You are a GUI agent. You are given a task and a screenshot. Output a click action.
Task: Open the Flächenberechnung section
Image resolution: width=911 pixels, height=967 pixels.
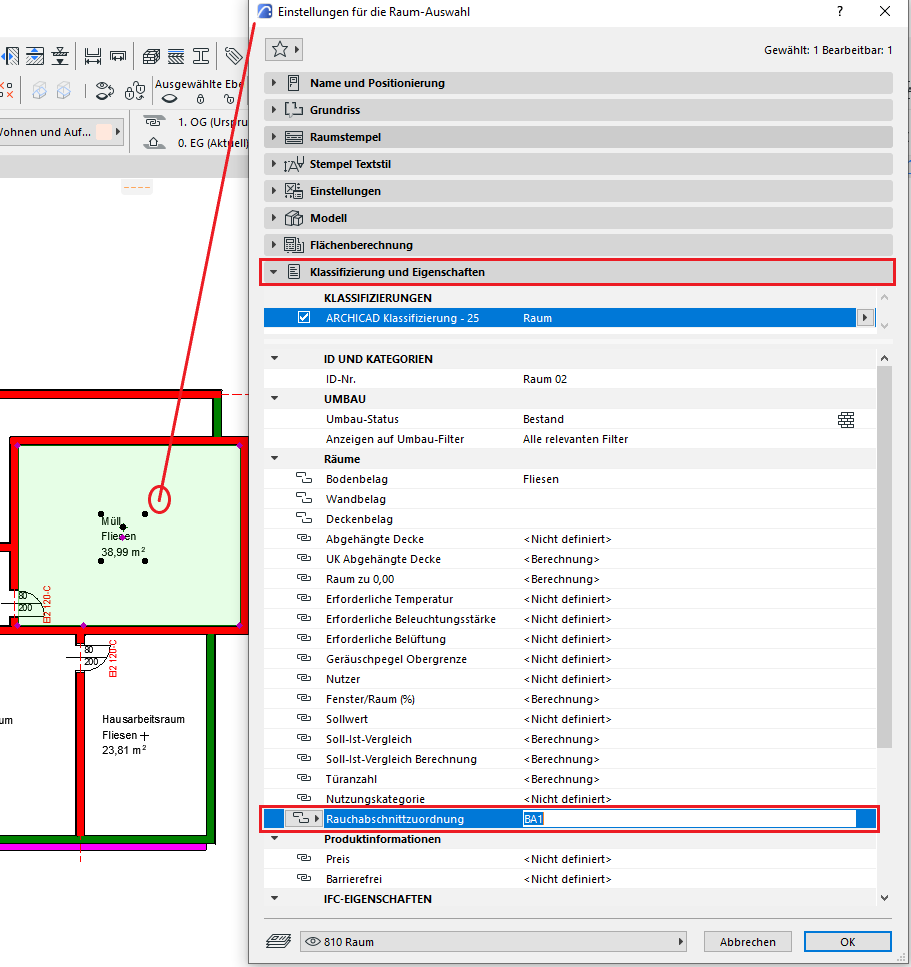[x=361, y=245]
